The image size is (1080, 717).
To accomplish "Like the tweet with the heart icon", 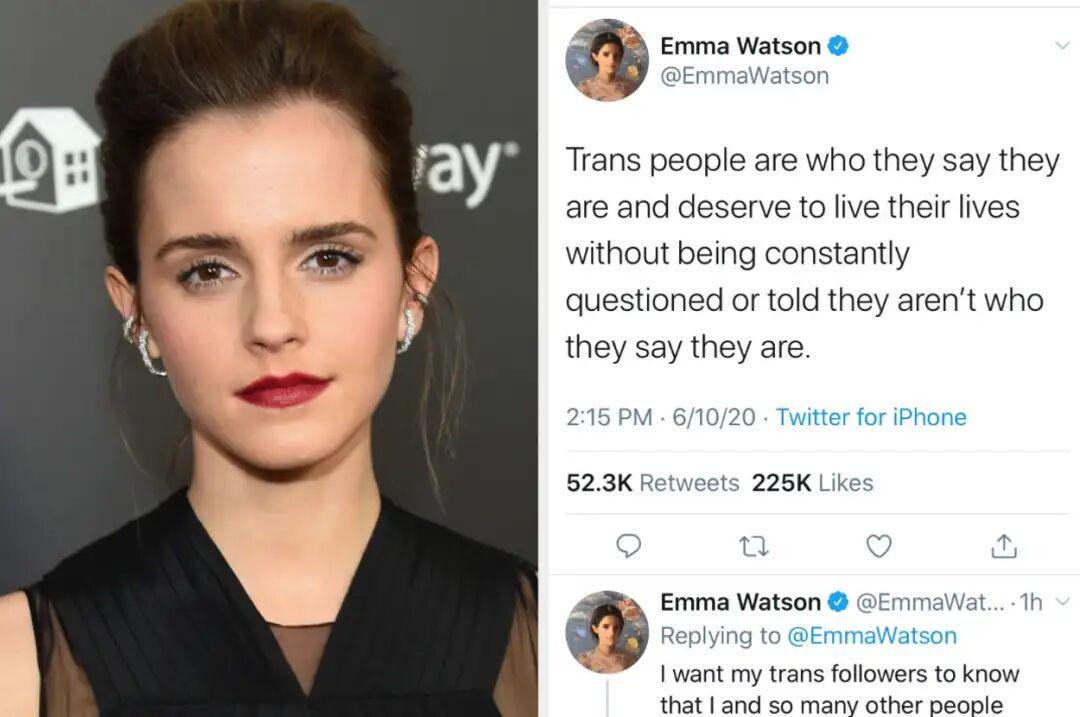I will point(878,546).
